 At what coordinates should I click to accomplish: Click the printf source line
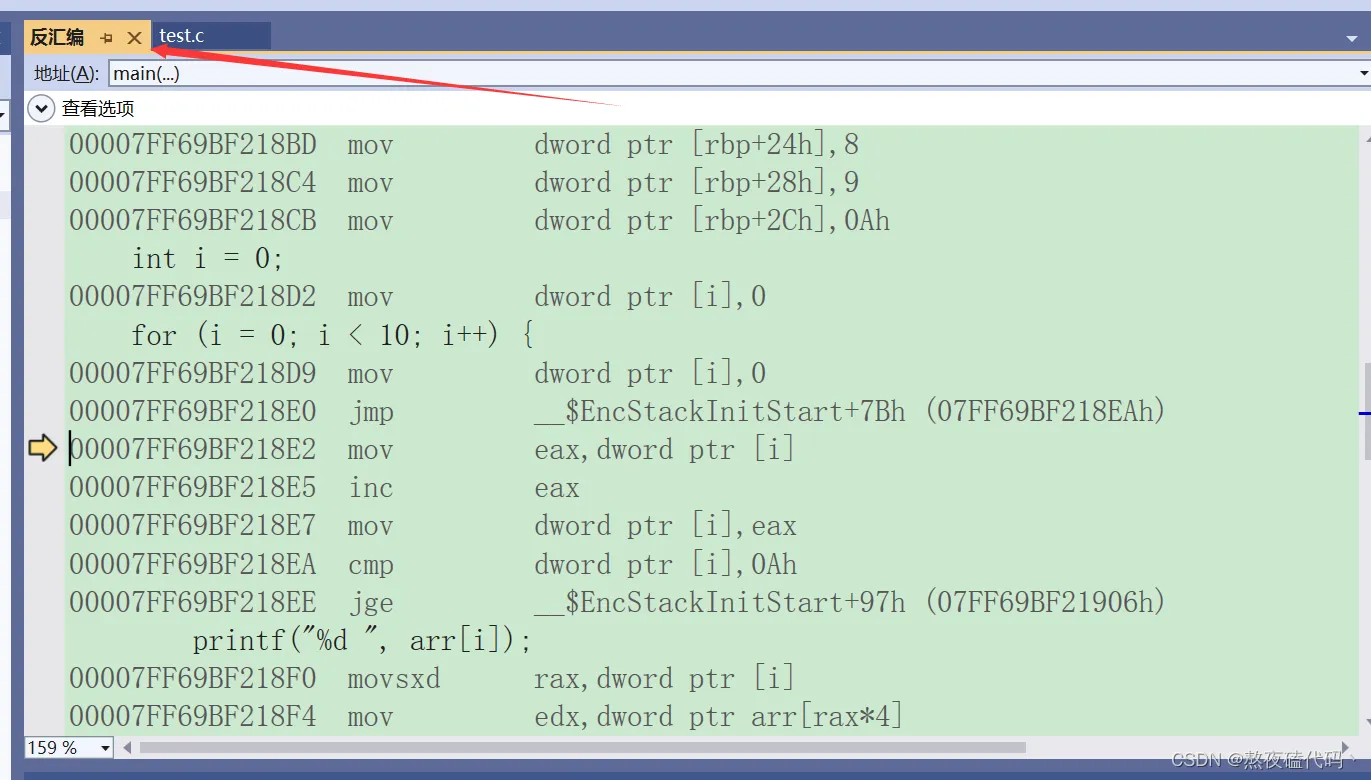[x=362, y=641]
